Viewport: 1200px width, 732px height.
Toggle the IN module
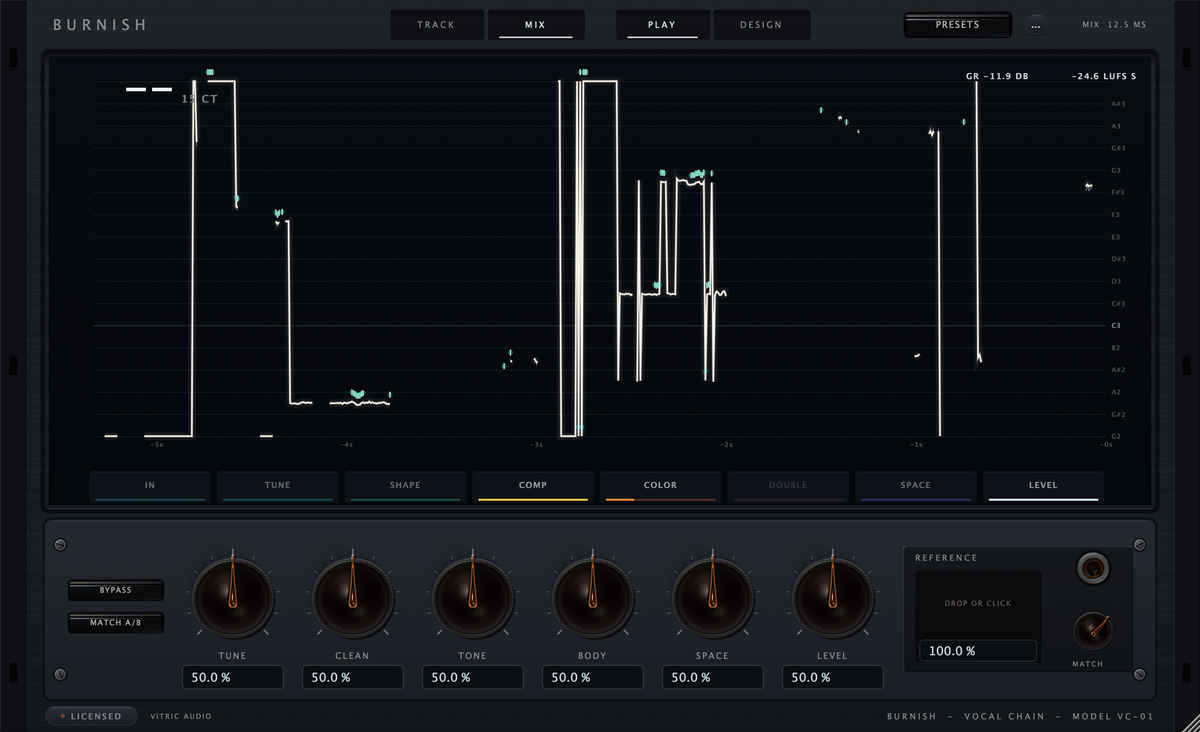[x=150, y=487]
